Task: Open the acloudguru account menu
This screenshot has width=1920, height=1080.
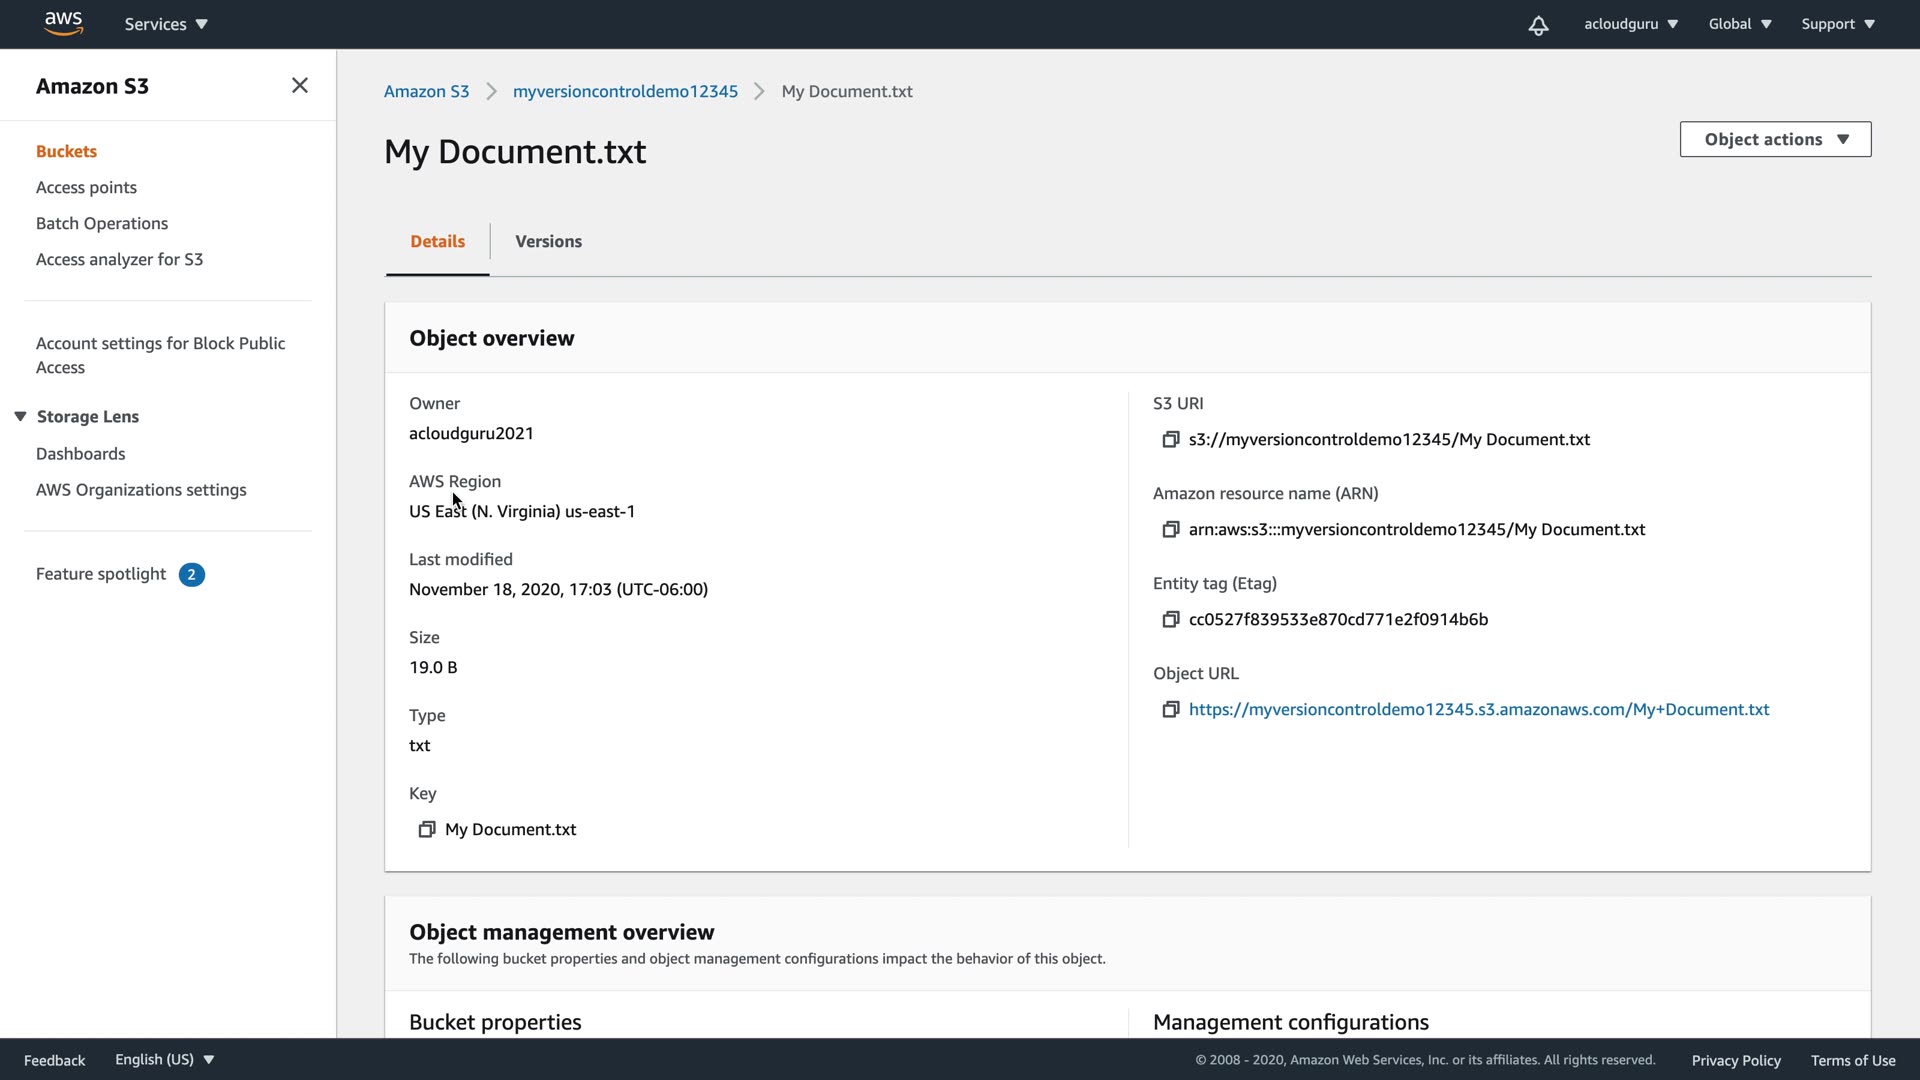Action: point(1630,24)
